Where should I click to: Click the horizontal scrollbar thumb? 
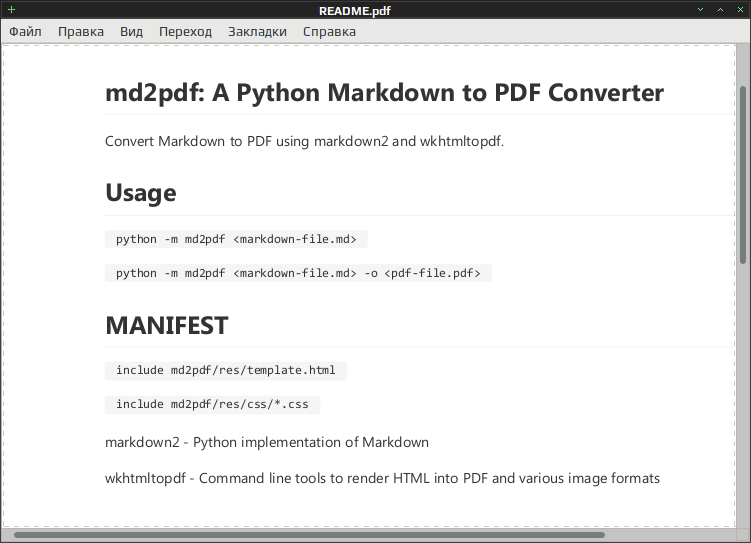(309, 535)
